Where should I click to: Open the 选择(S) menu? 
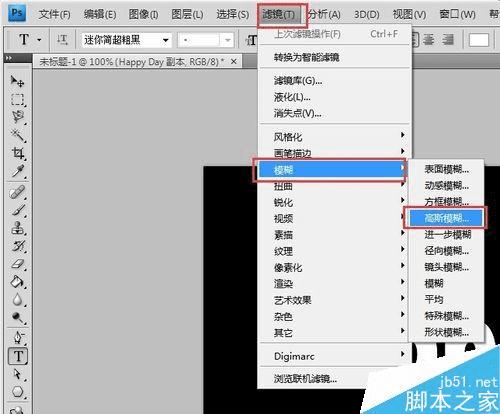tap(232, 14)
